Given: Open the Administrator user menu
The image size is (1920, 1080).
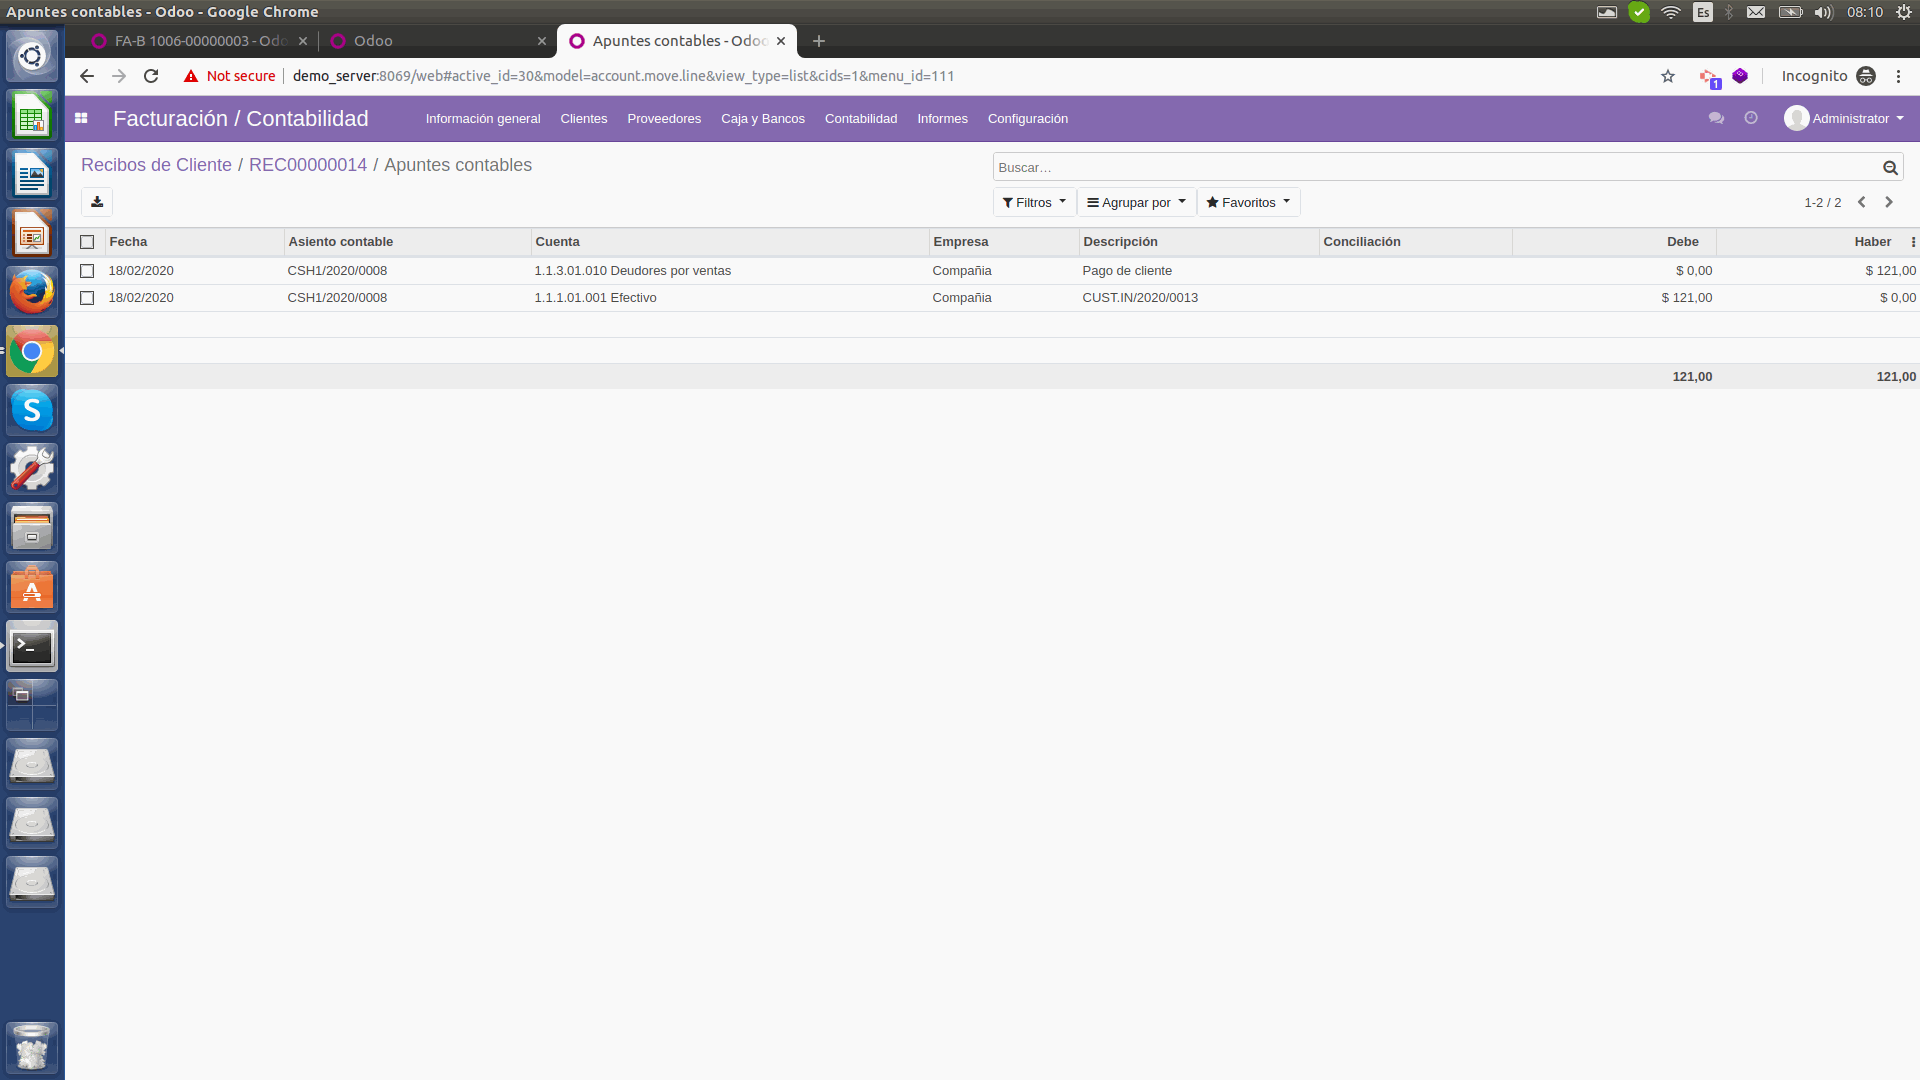Looking at the screenshot, I should coord(1844,118).
